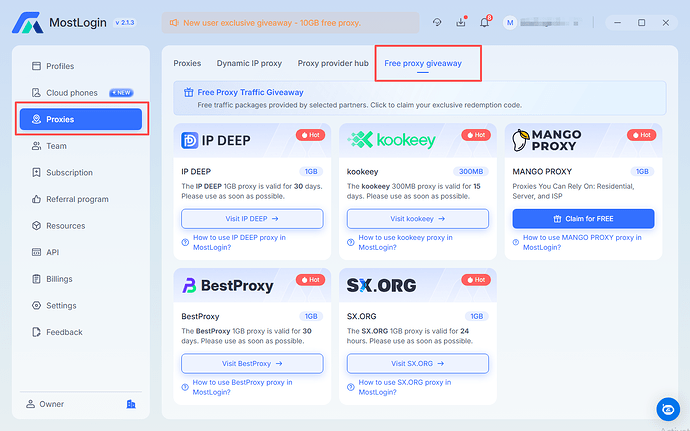Click Claim for FREE Mango Proxy button
Viewport: 690px width, 431px height.
[x=583, y=219]
